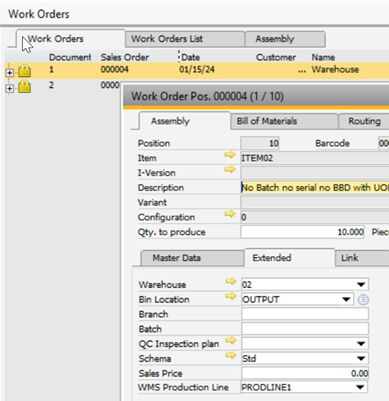Click the Branch input field
Viewport: 389px width, 401px height.
pos(305,314)
